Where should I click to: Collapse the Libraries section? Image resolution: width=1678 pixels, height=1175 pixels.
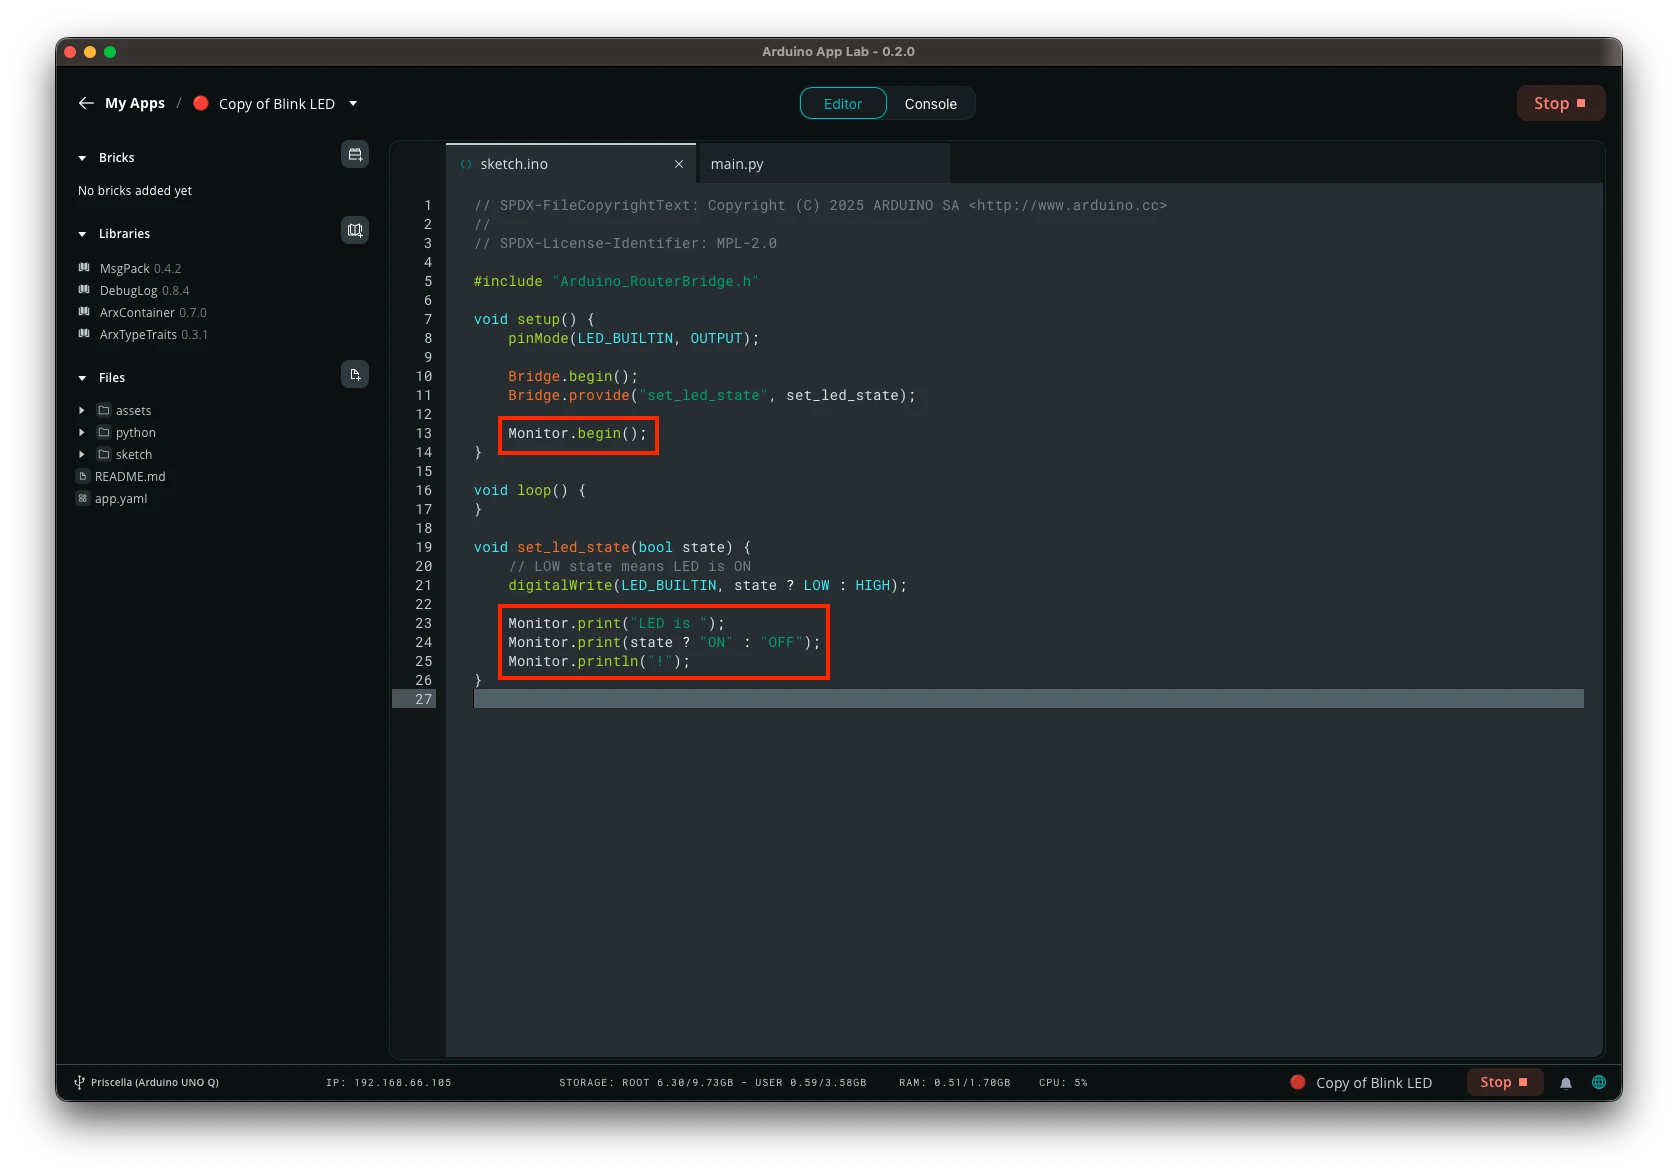tap(81, 233)
